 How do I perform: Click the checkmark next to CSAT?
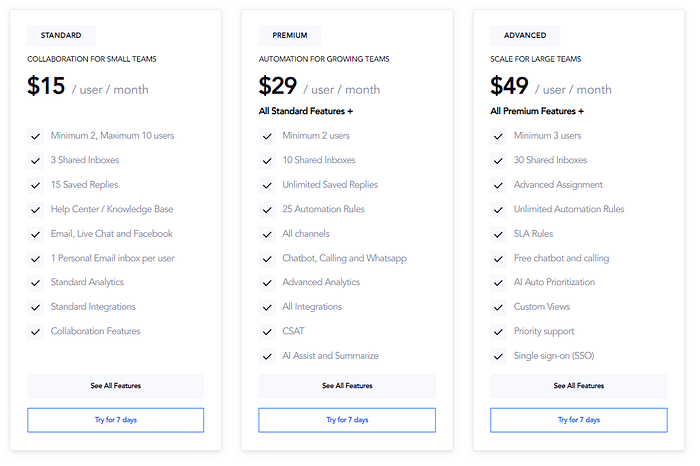tap(267, 331)
